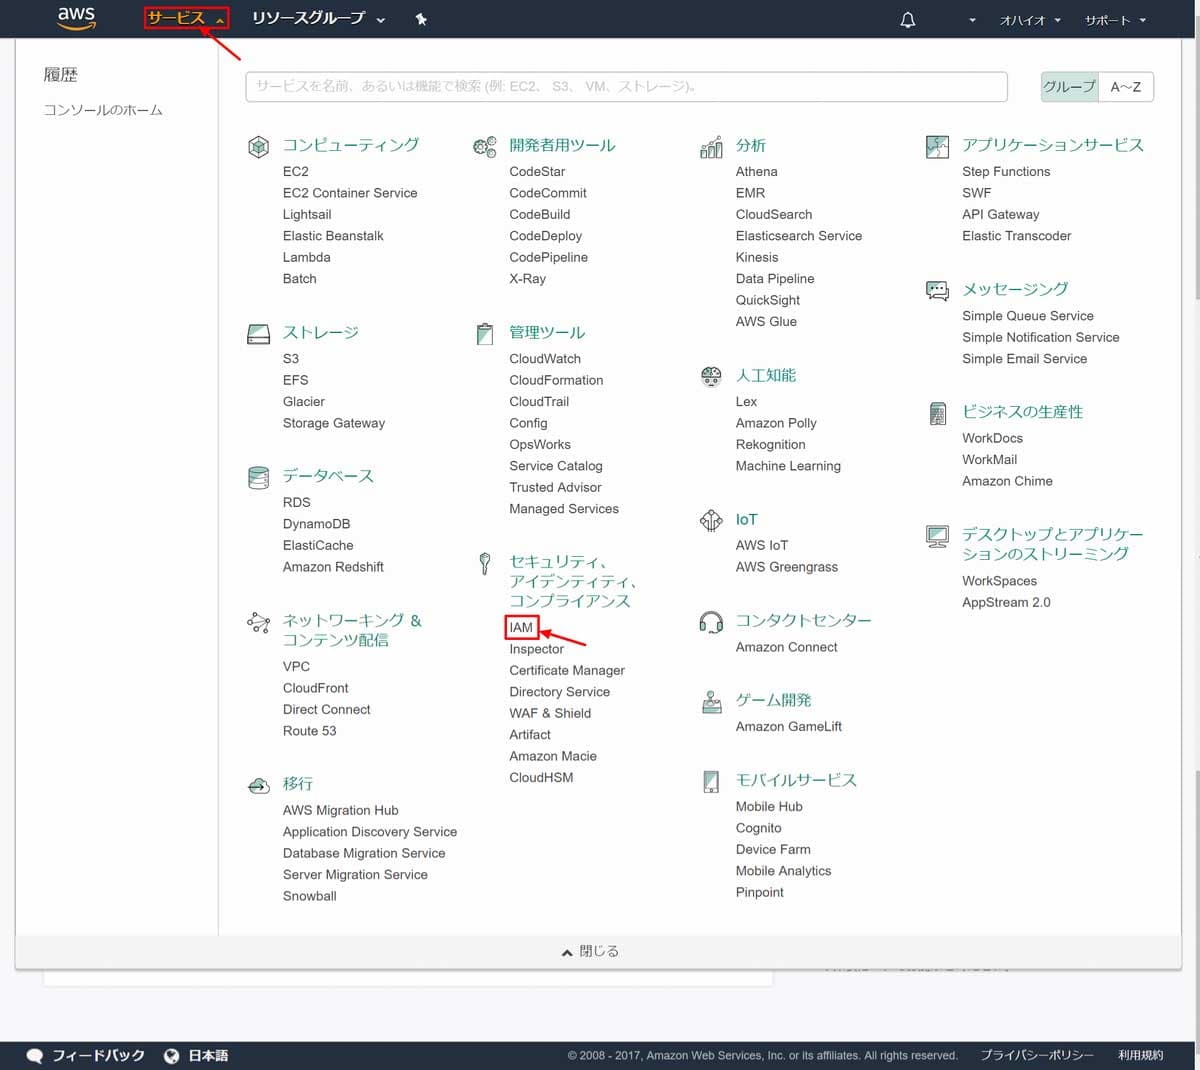Click the service search input field
The image size is (1200, 1070).
click(x=625, y=87)
